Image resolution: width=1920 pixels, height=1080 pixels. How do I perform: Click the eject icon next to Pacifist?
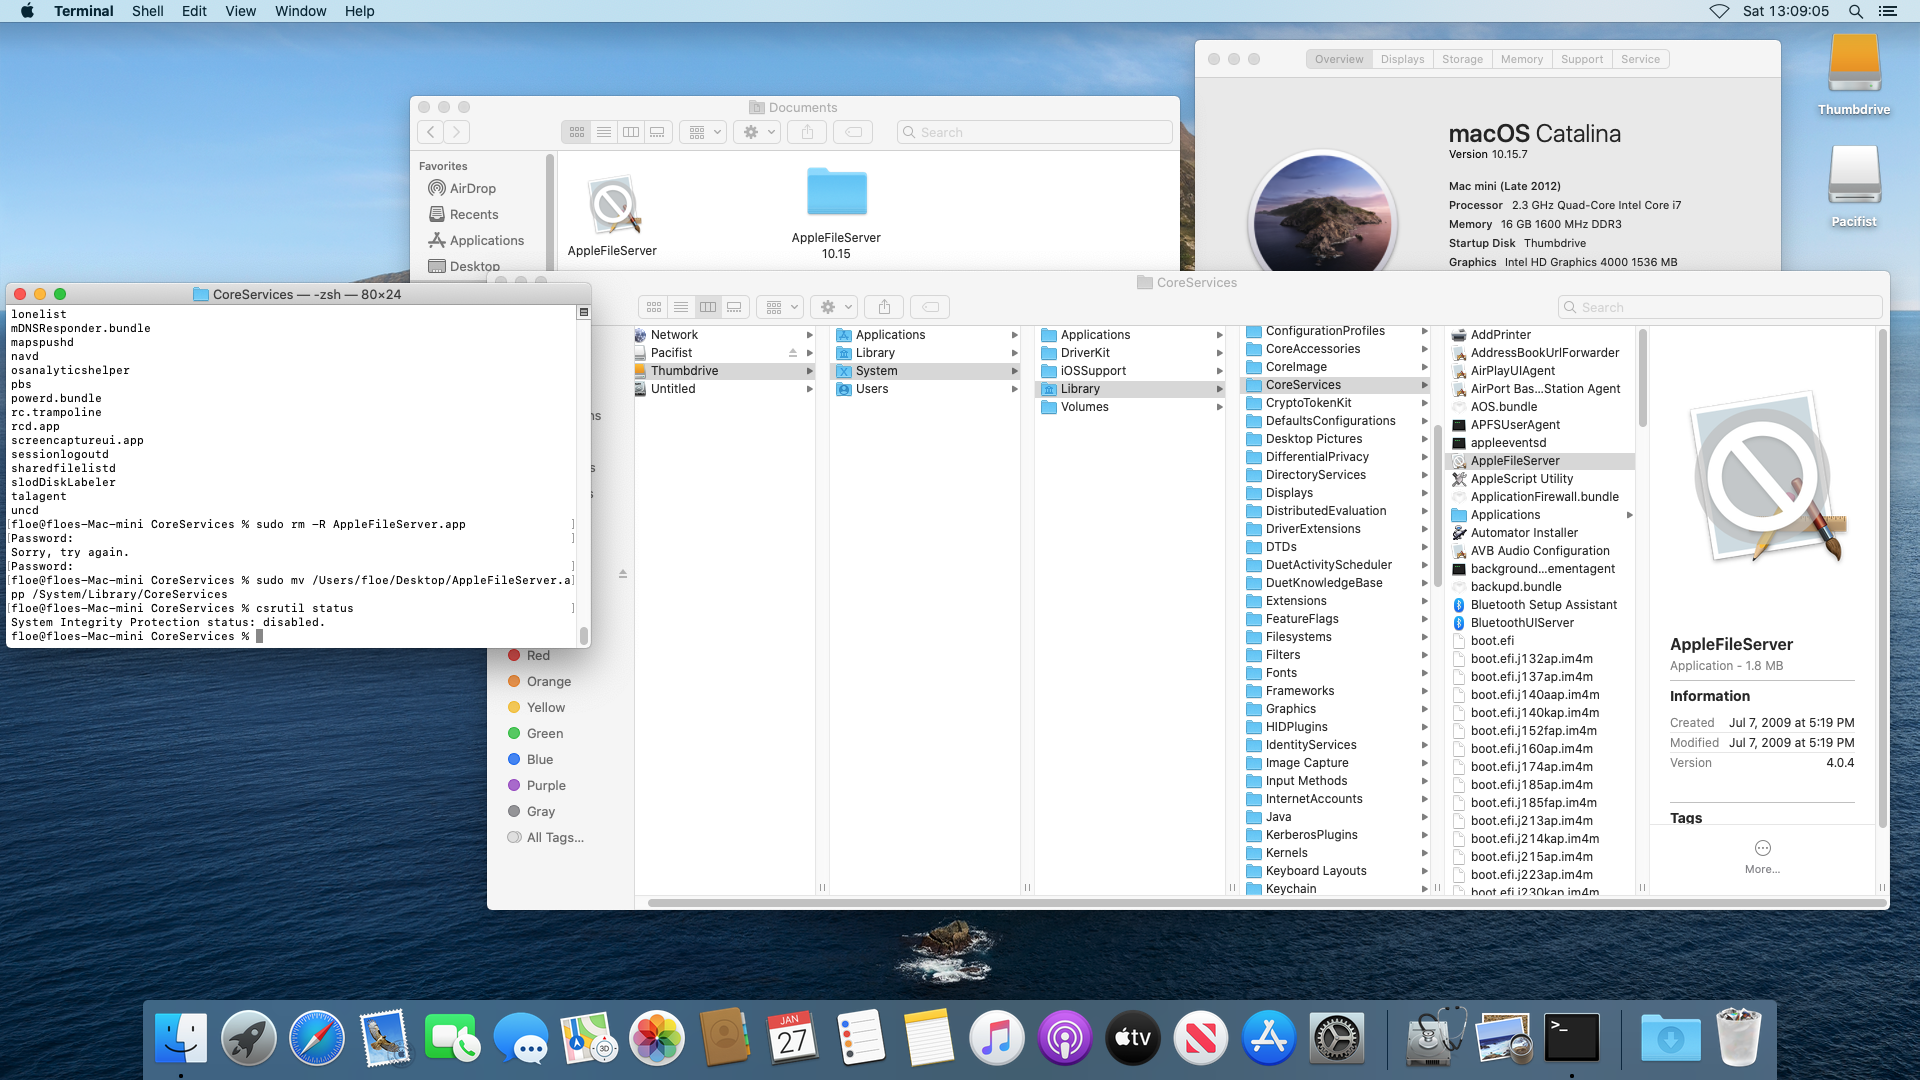click(793, 353)
